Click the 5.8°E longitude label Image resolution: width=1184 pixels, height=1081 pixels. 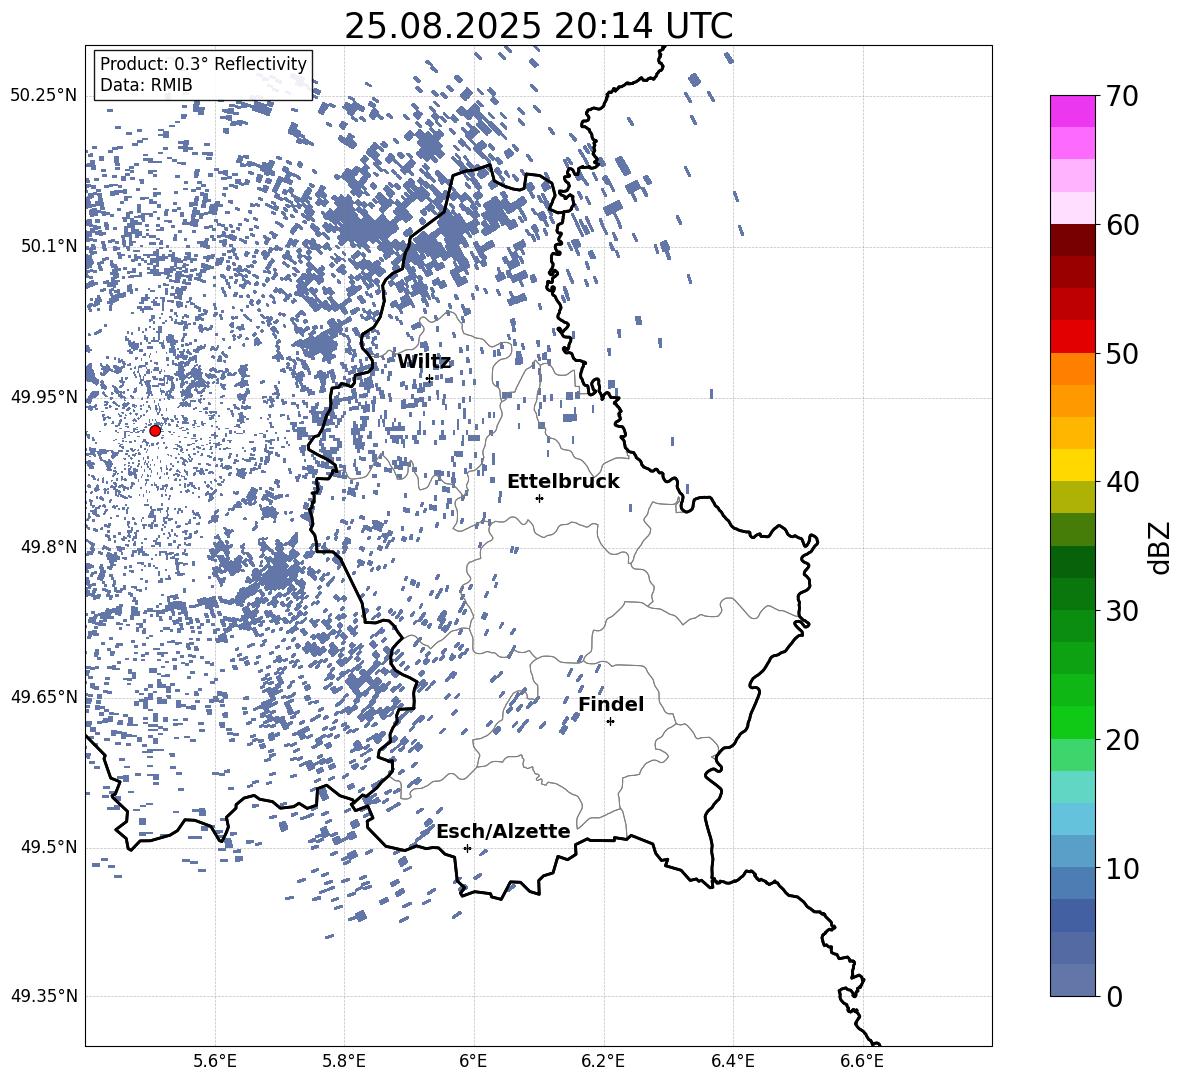[x=344, y=1061]
